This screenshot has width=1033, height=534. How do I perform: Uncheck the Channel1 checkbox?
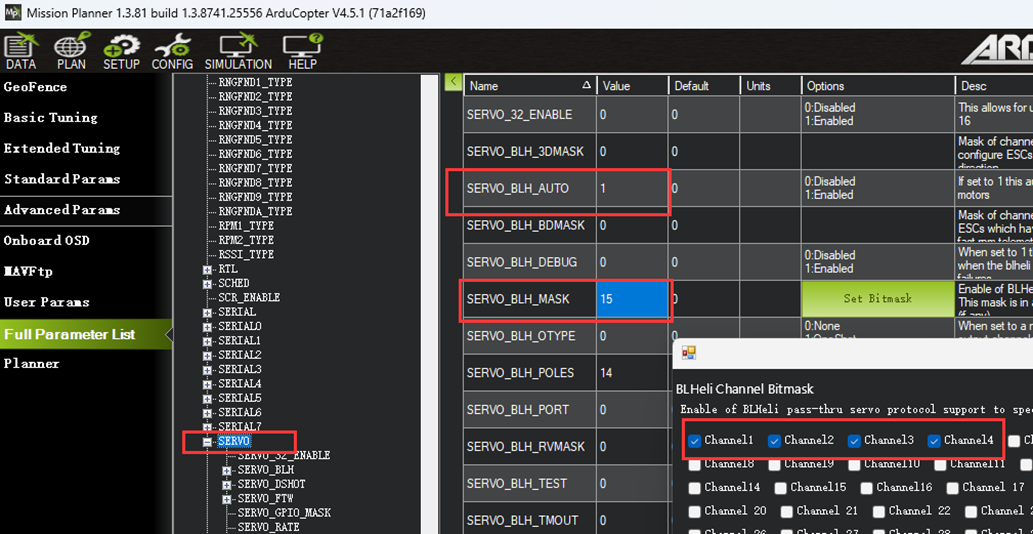[694, 441]
